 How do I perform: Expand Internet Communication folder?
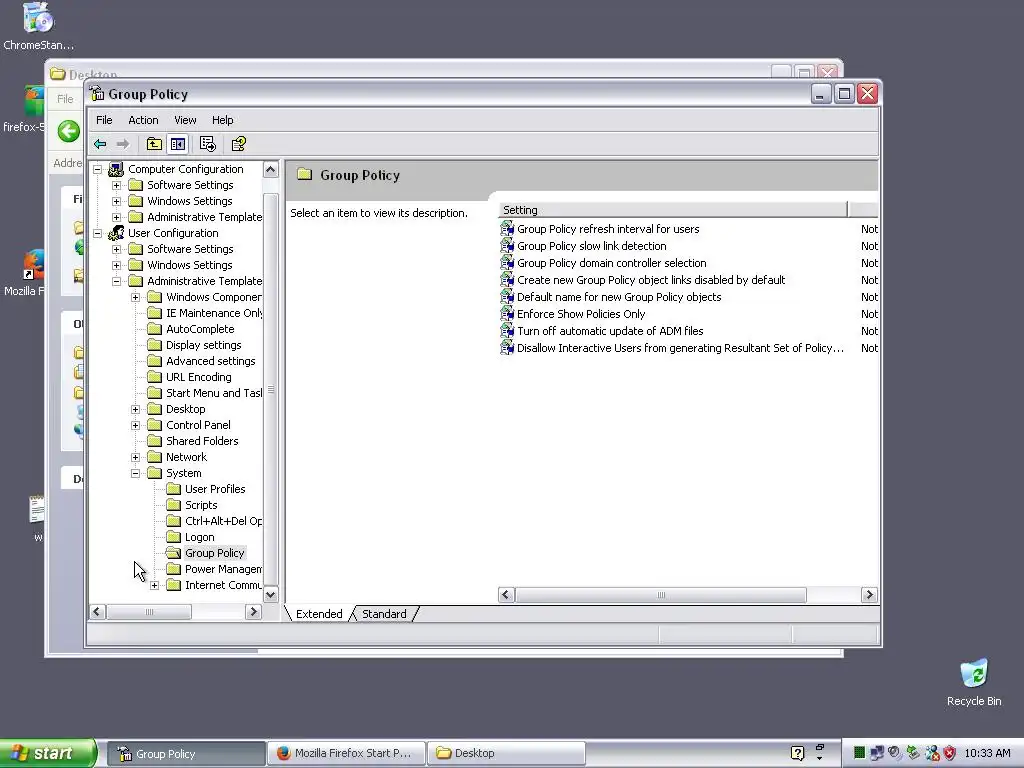coord(154,585)
